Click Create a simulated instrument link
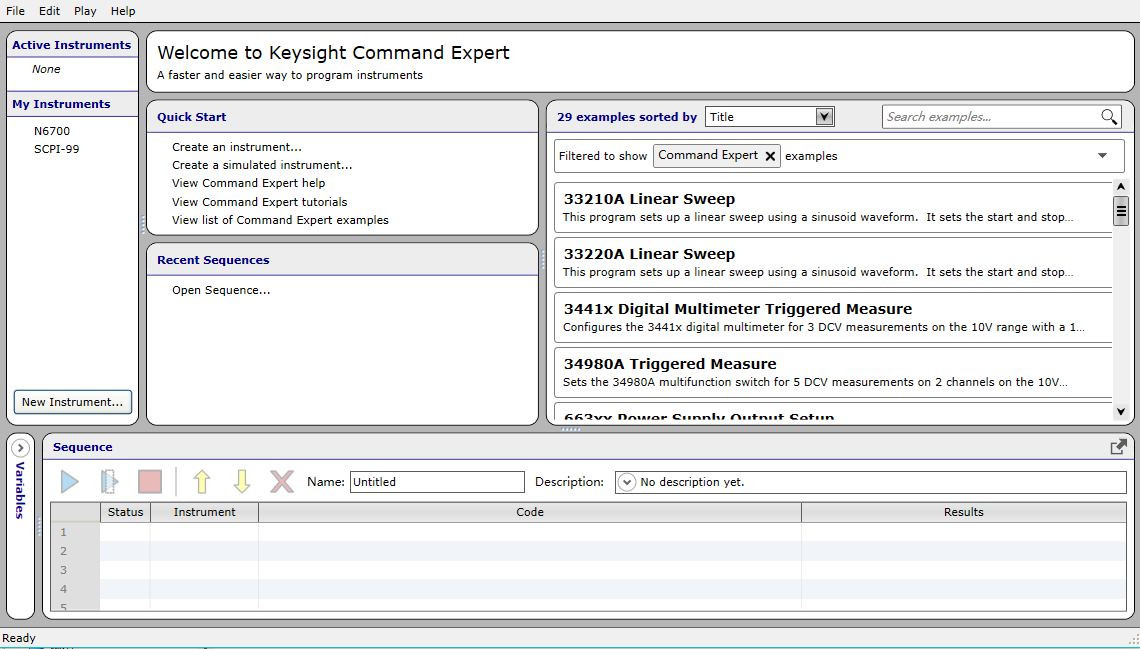1140x649 pixels. coord(262,165)
